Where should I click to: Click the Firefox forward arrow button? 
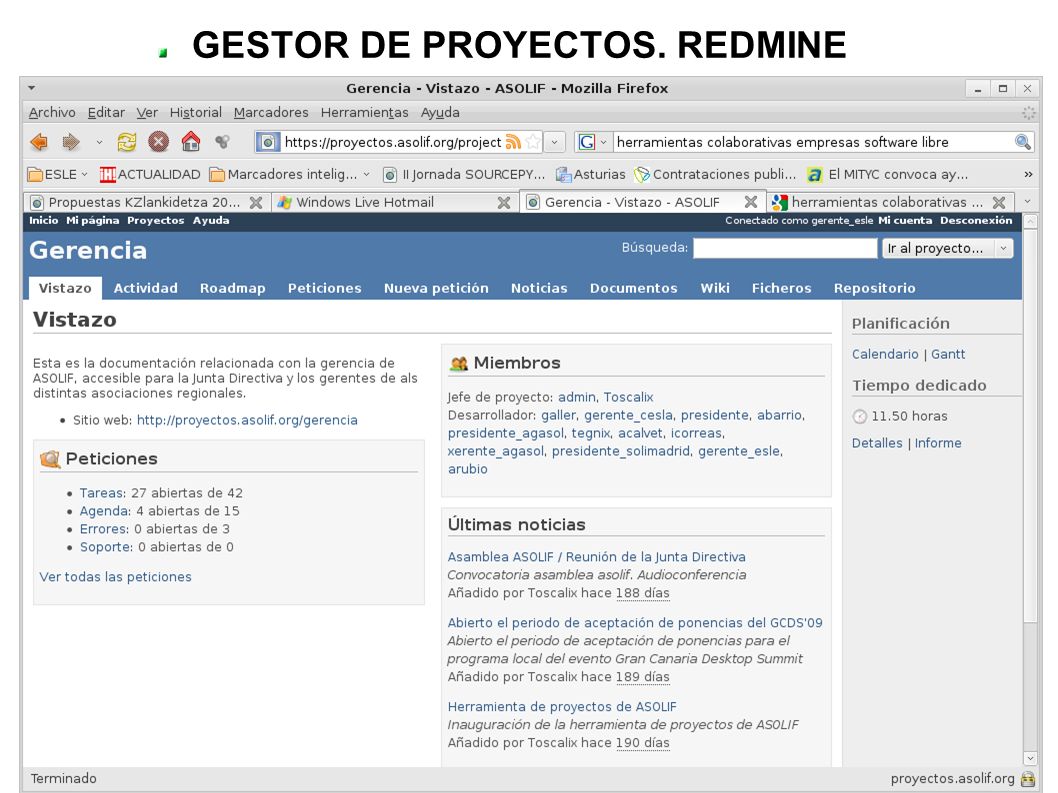[71, 142]
